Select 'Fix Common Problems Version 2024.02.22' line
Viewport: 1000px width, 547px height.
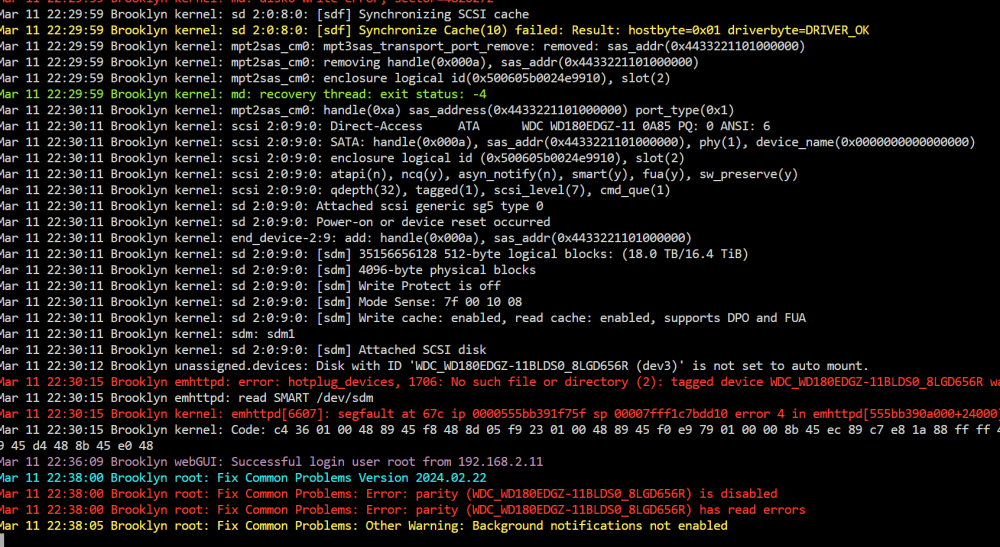click(x=243, y=478)
